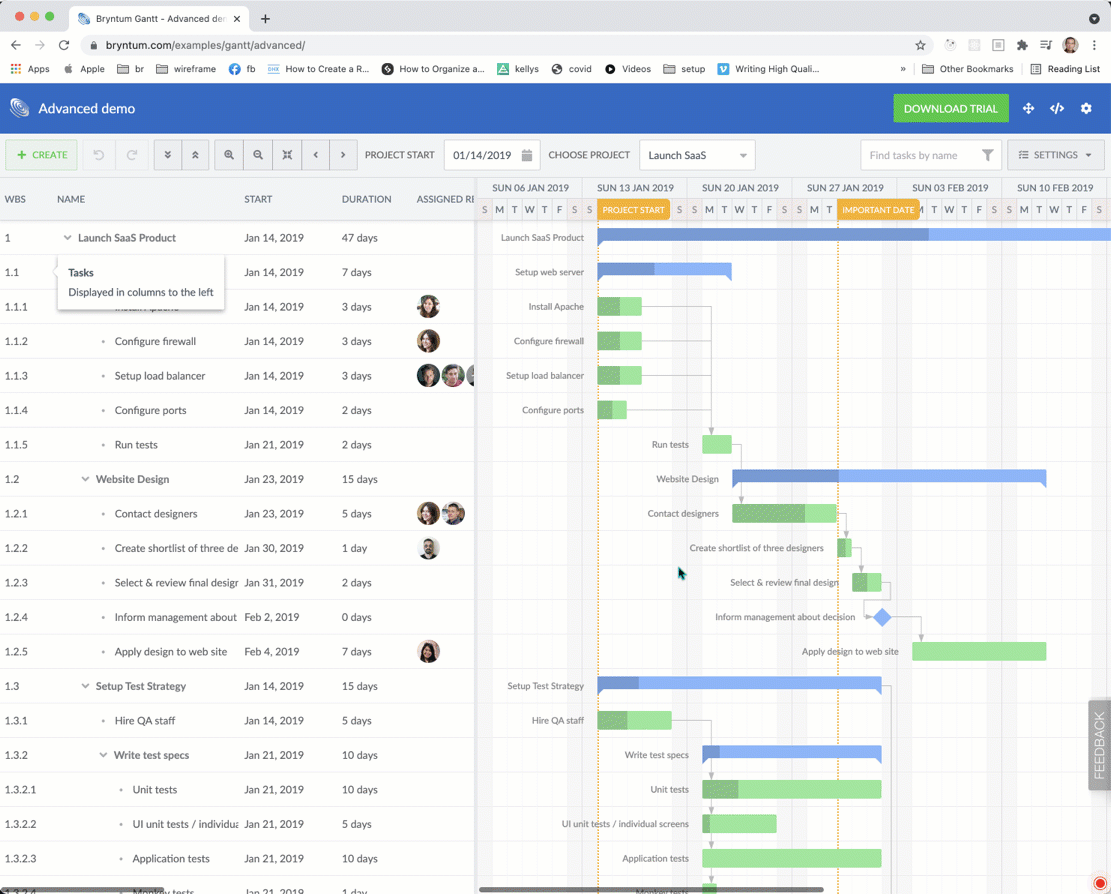1111x894 pixels.
Task: Open the gear settings in the header
Action: coord(1086,108)
